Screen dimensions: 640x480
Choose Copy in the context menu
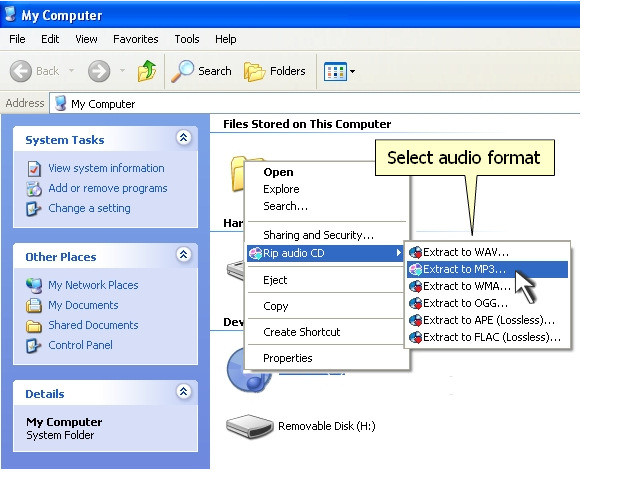point(327,306)
